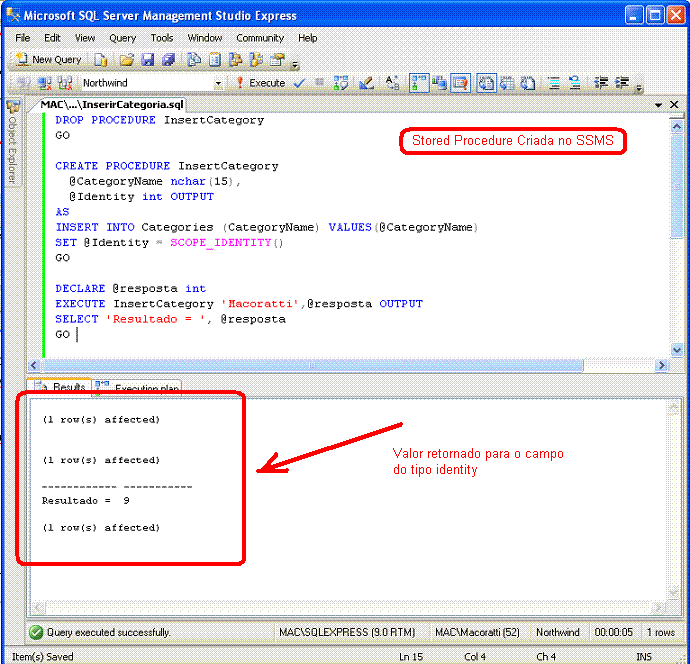
Task: Click the Open File folder icon
Action: 127,59
